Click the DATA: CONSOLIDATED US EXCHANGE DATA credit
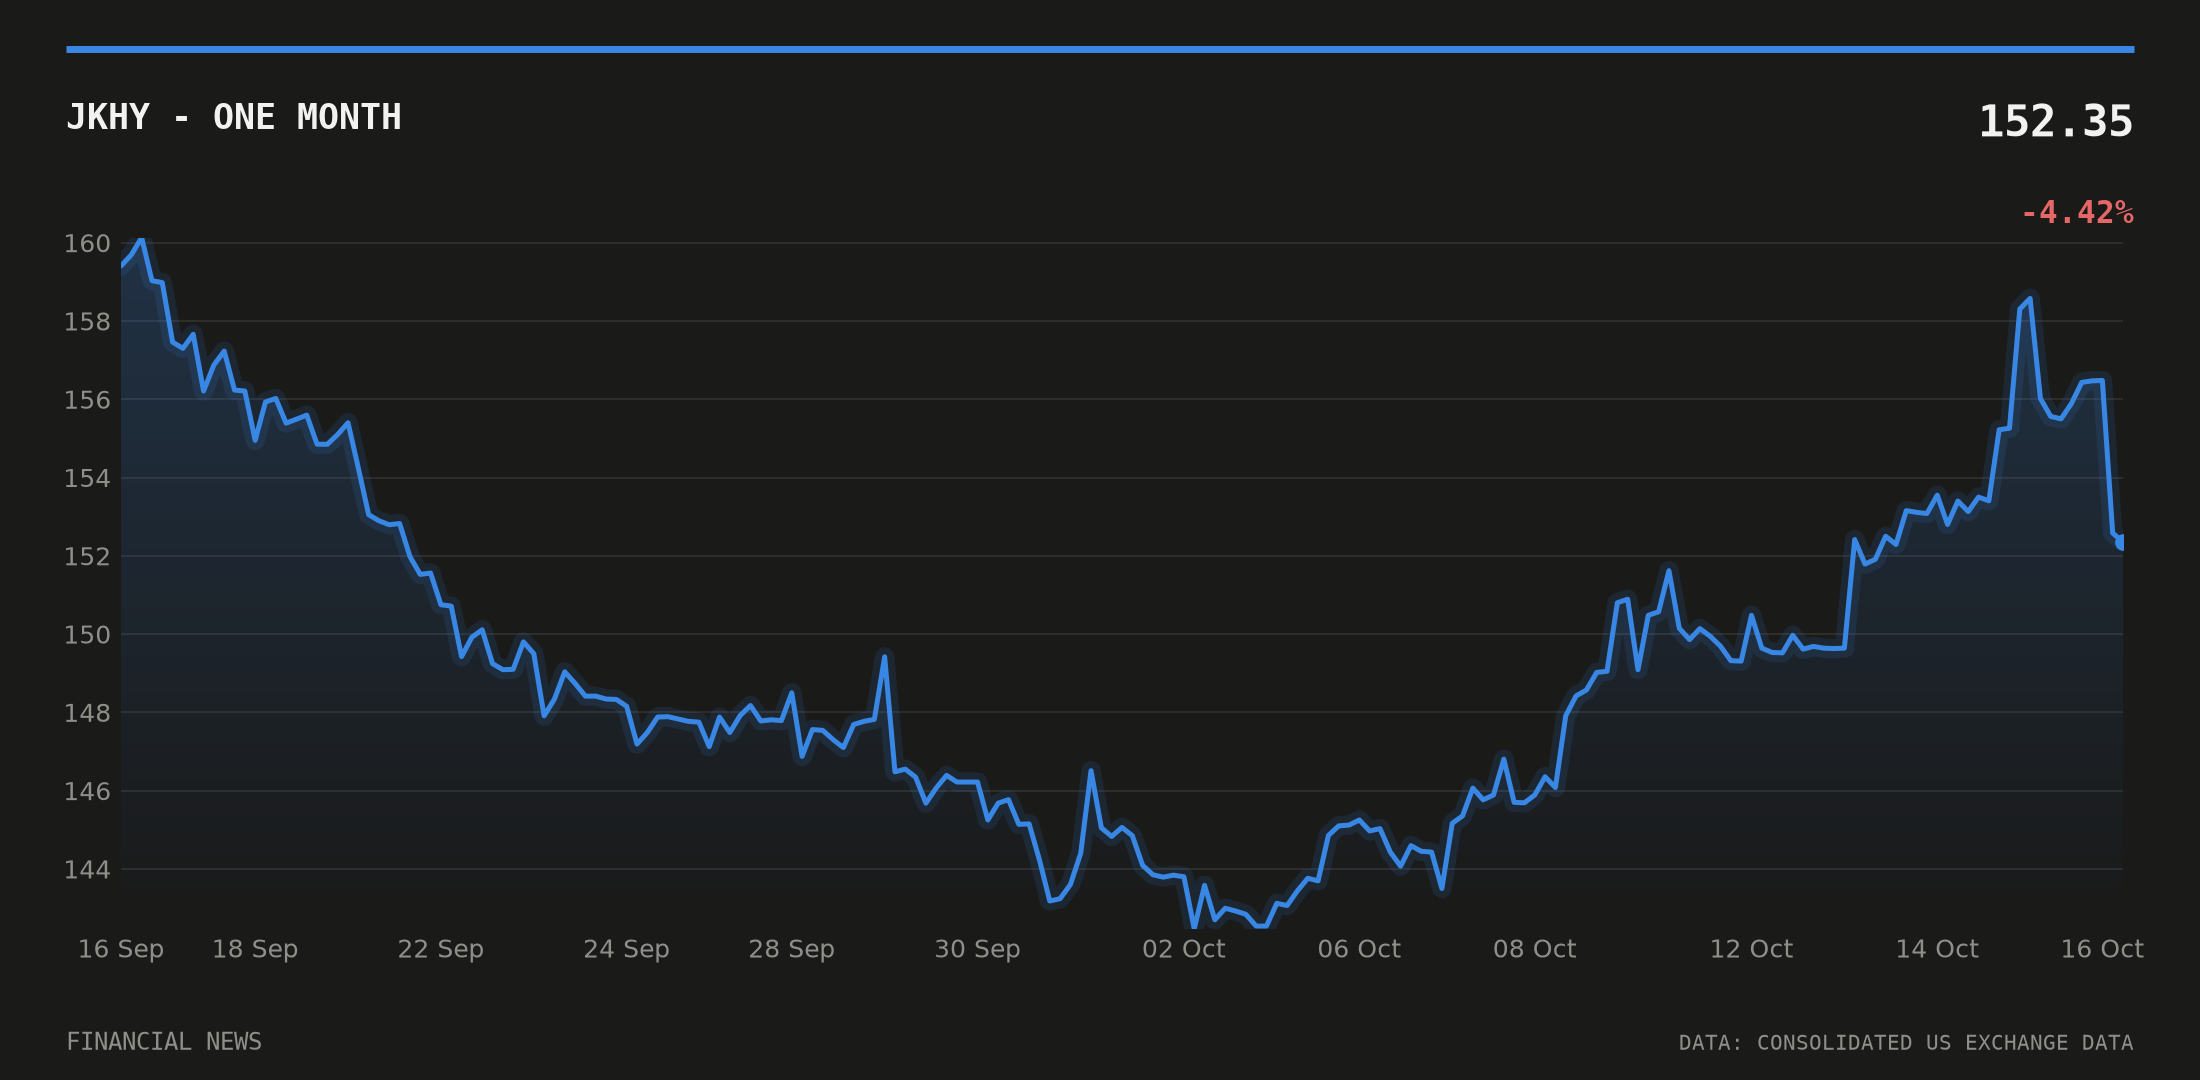The width and height of the screenshot is (2200, 1080). tap(1906, 1043)
